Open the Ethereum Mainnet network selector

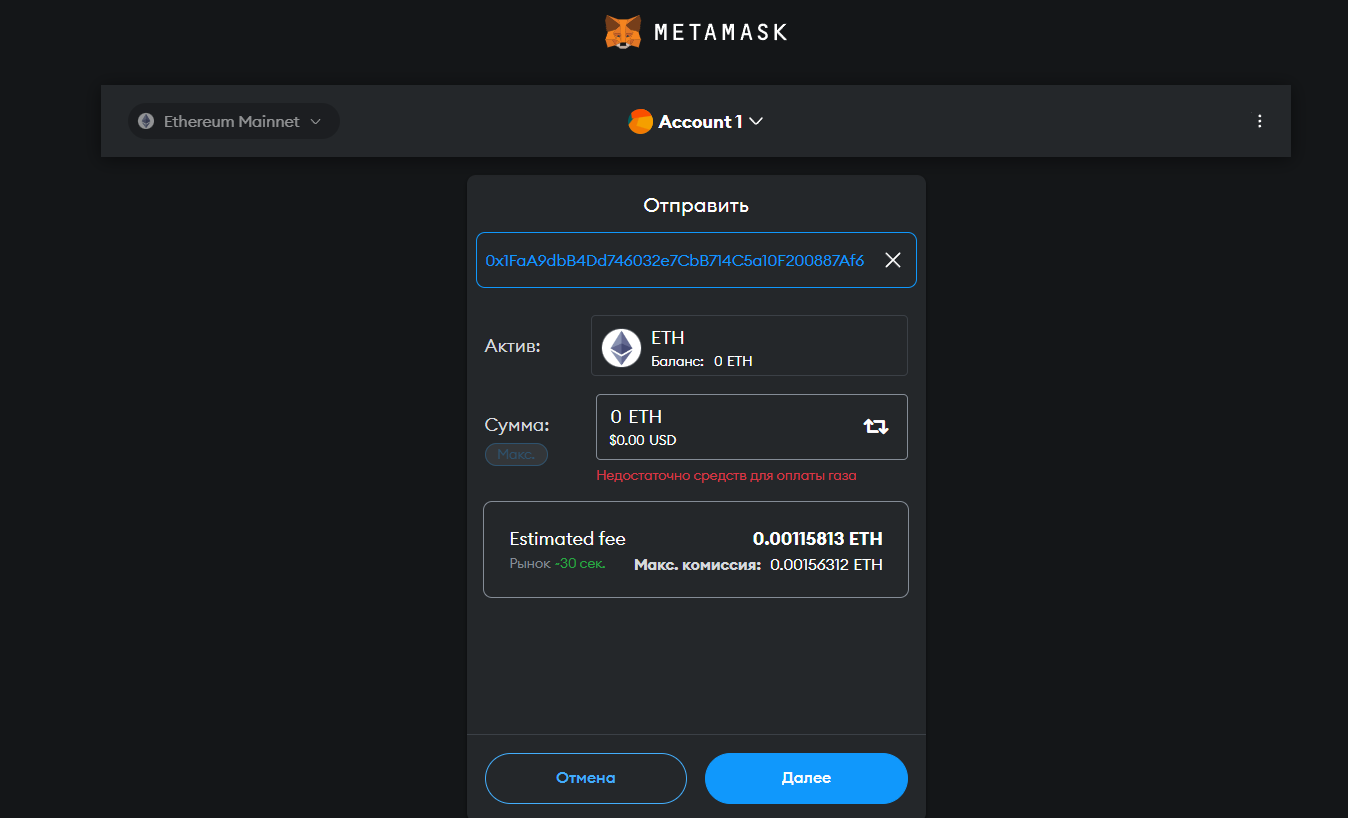233,121
